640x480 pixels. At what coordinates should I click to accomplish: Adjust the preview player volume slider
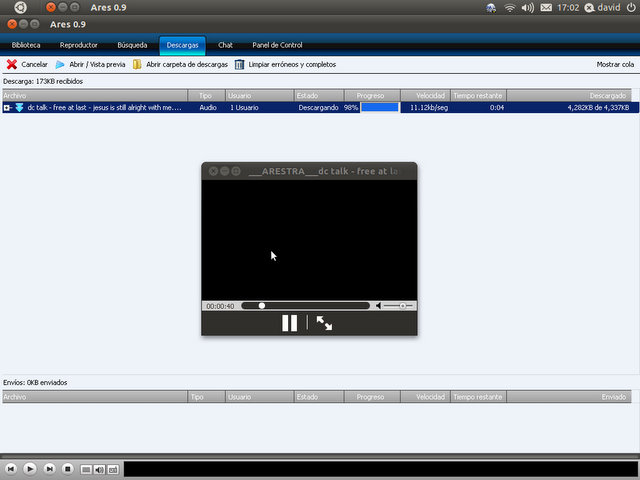pos(398,306)
